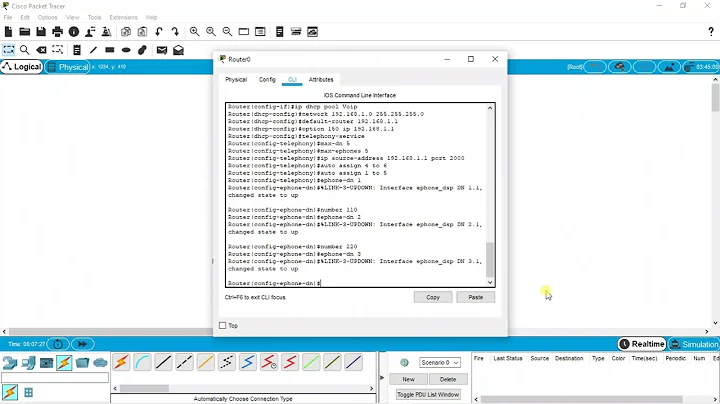Select the orange fiber cable
Viewport: 720px width, 404px height.
[205, 362]
